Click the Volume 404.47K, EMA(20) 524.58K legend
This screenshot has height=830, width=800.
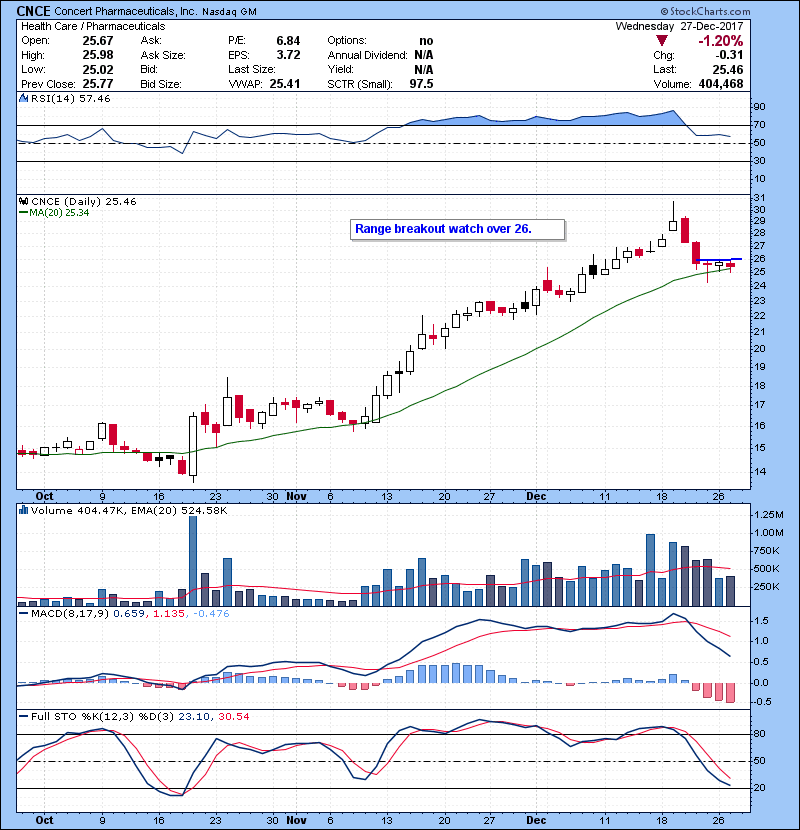point(129,510)
